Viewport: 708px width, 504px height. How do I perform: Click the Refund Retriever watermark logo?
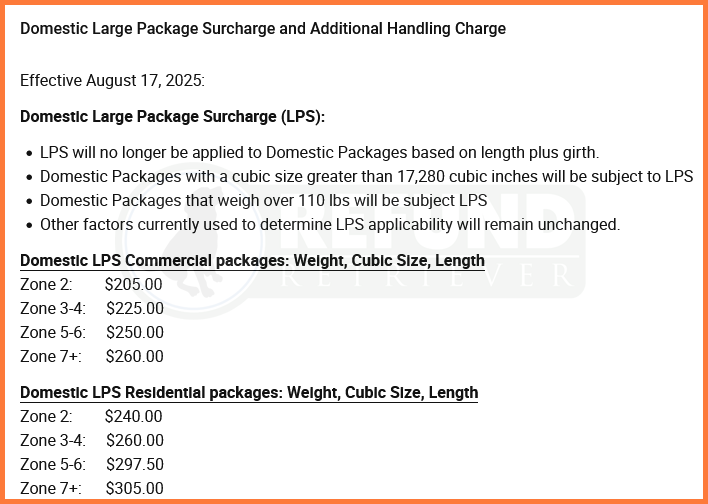pos(350,241)
